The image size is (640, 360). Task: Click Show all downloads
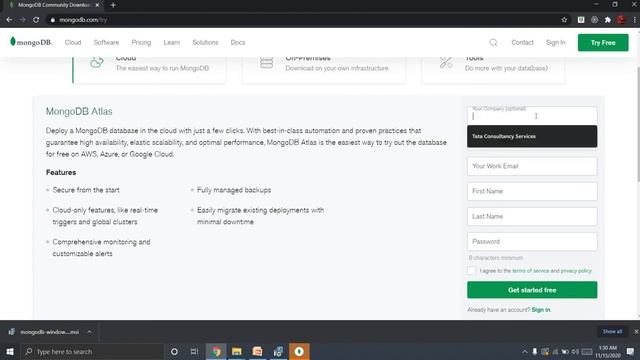pyautogui.click(x=612, y=331)
